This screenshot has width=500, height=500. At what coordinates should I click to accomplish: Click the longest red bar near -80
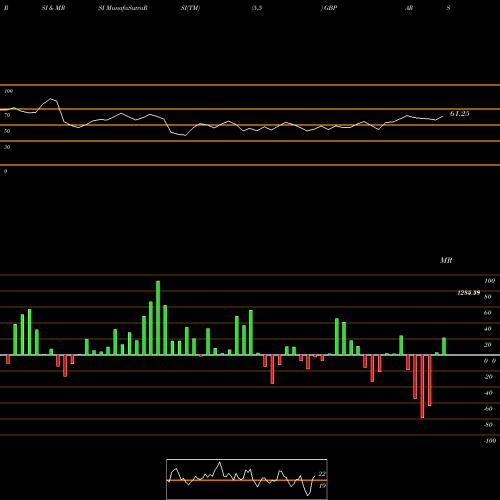[x=422, y=386]
